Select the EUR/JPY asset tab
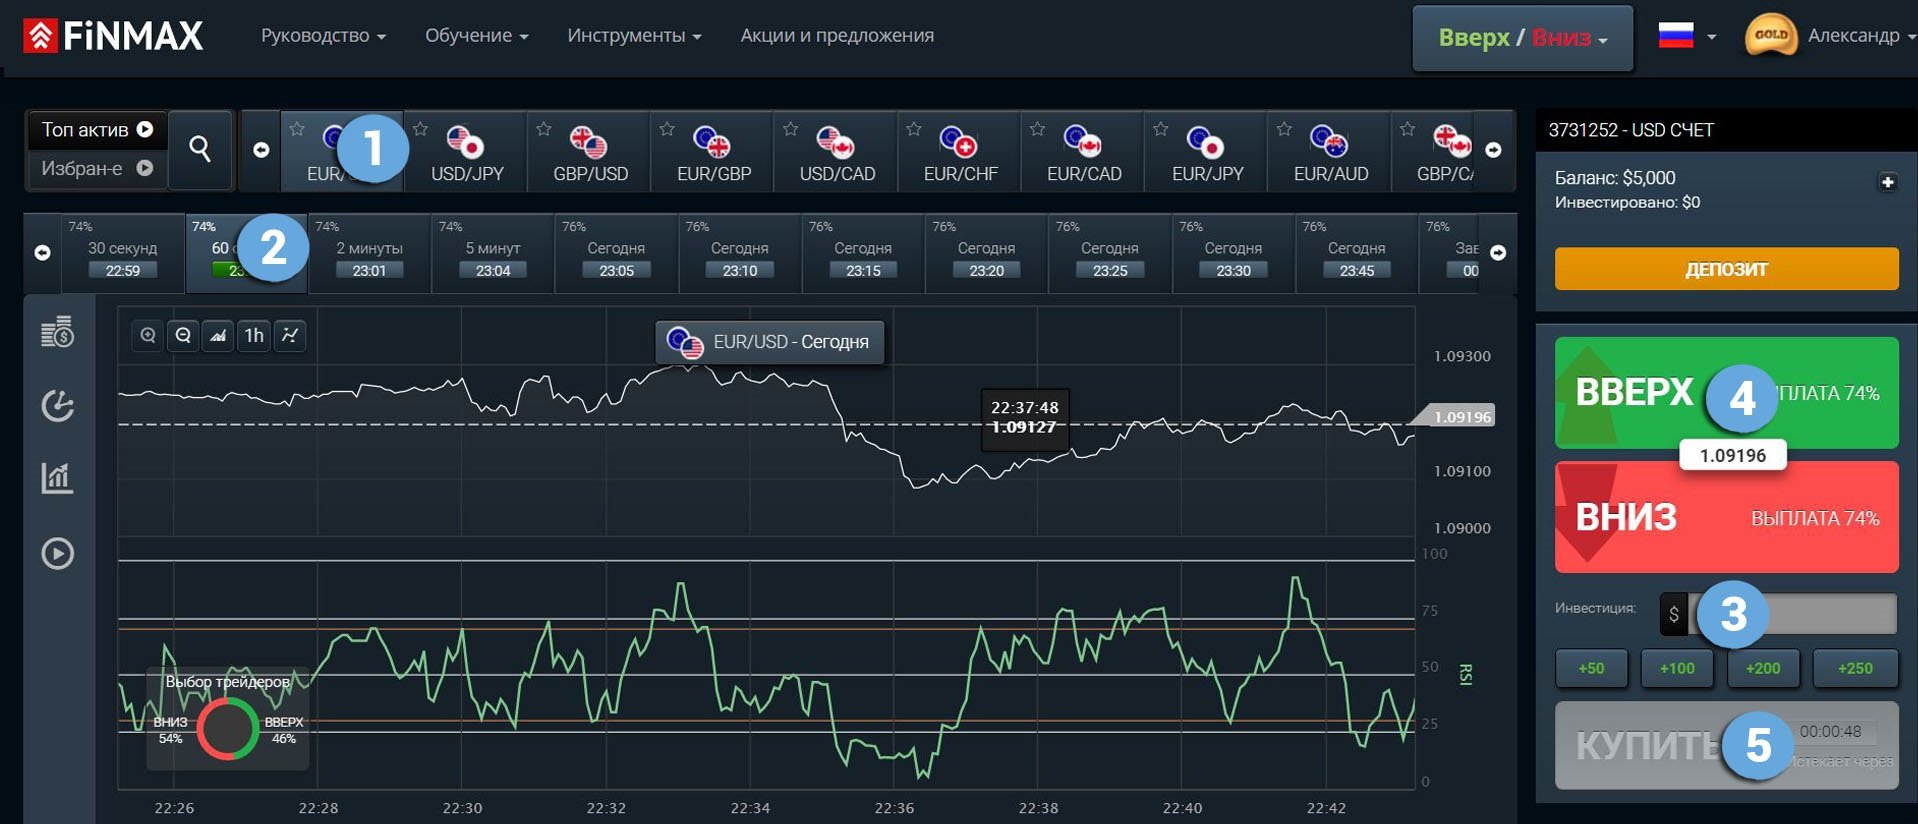 coord(1207,151)
